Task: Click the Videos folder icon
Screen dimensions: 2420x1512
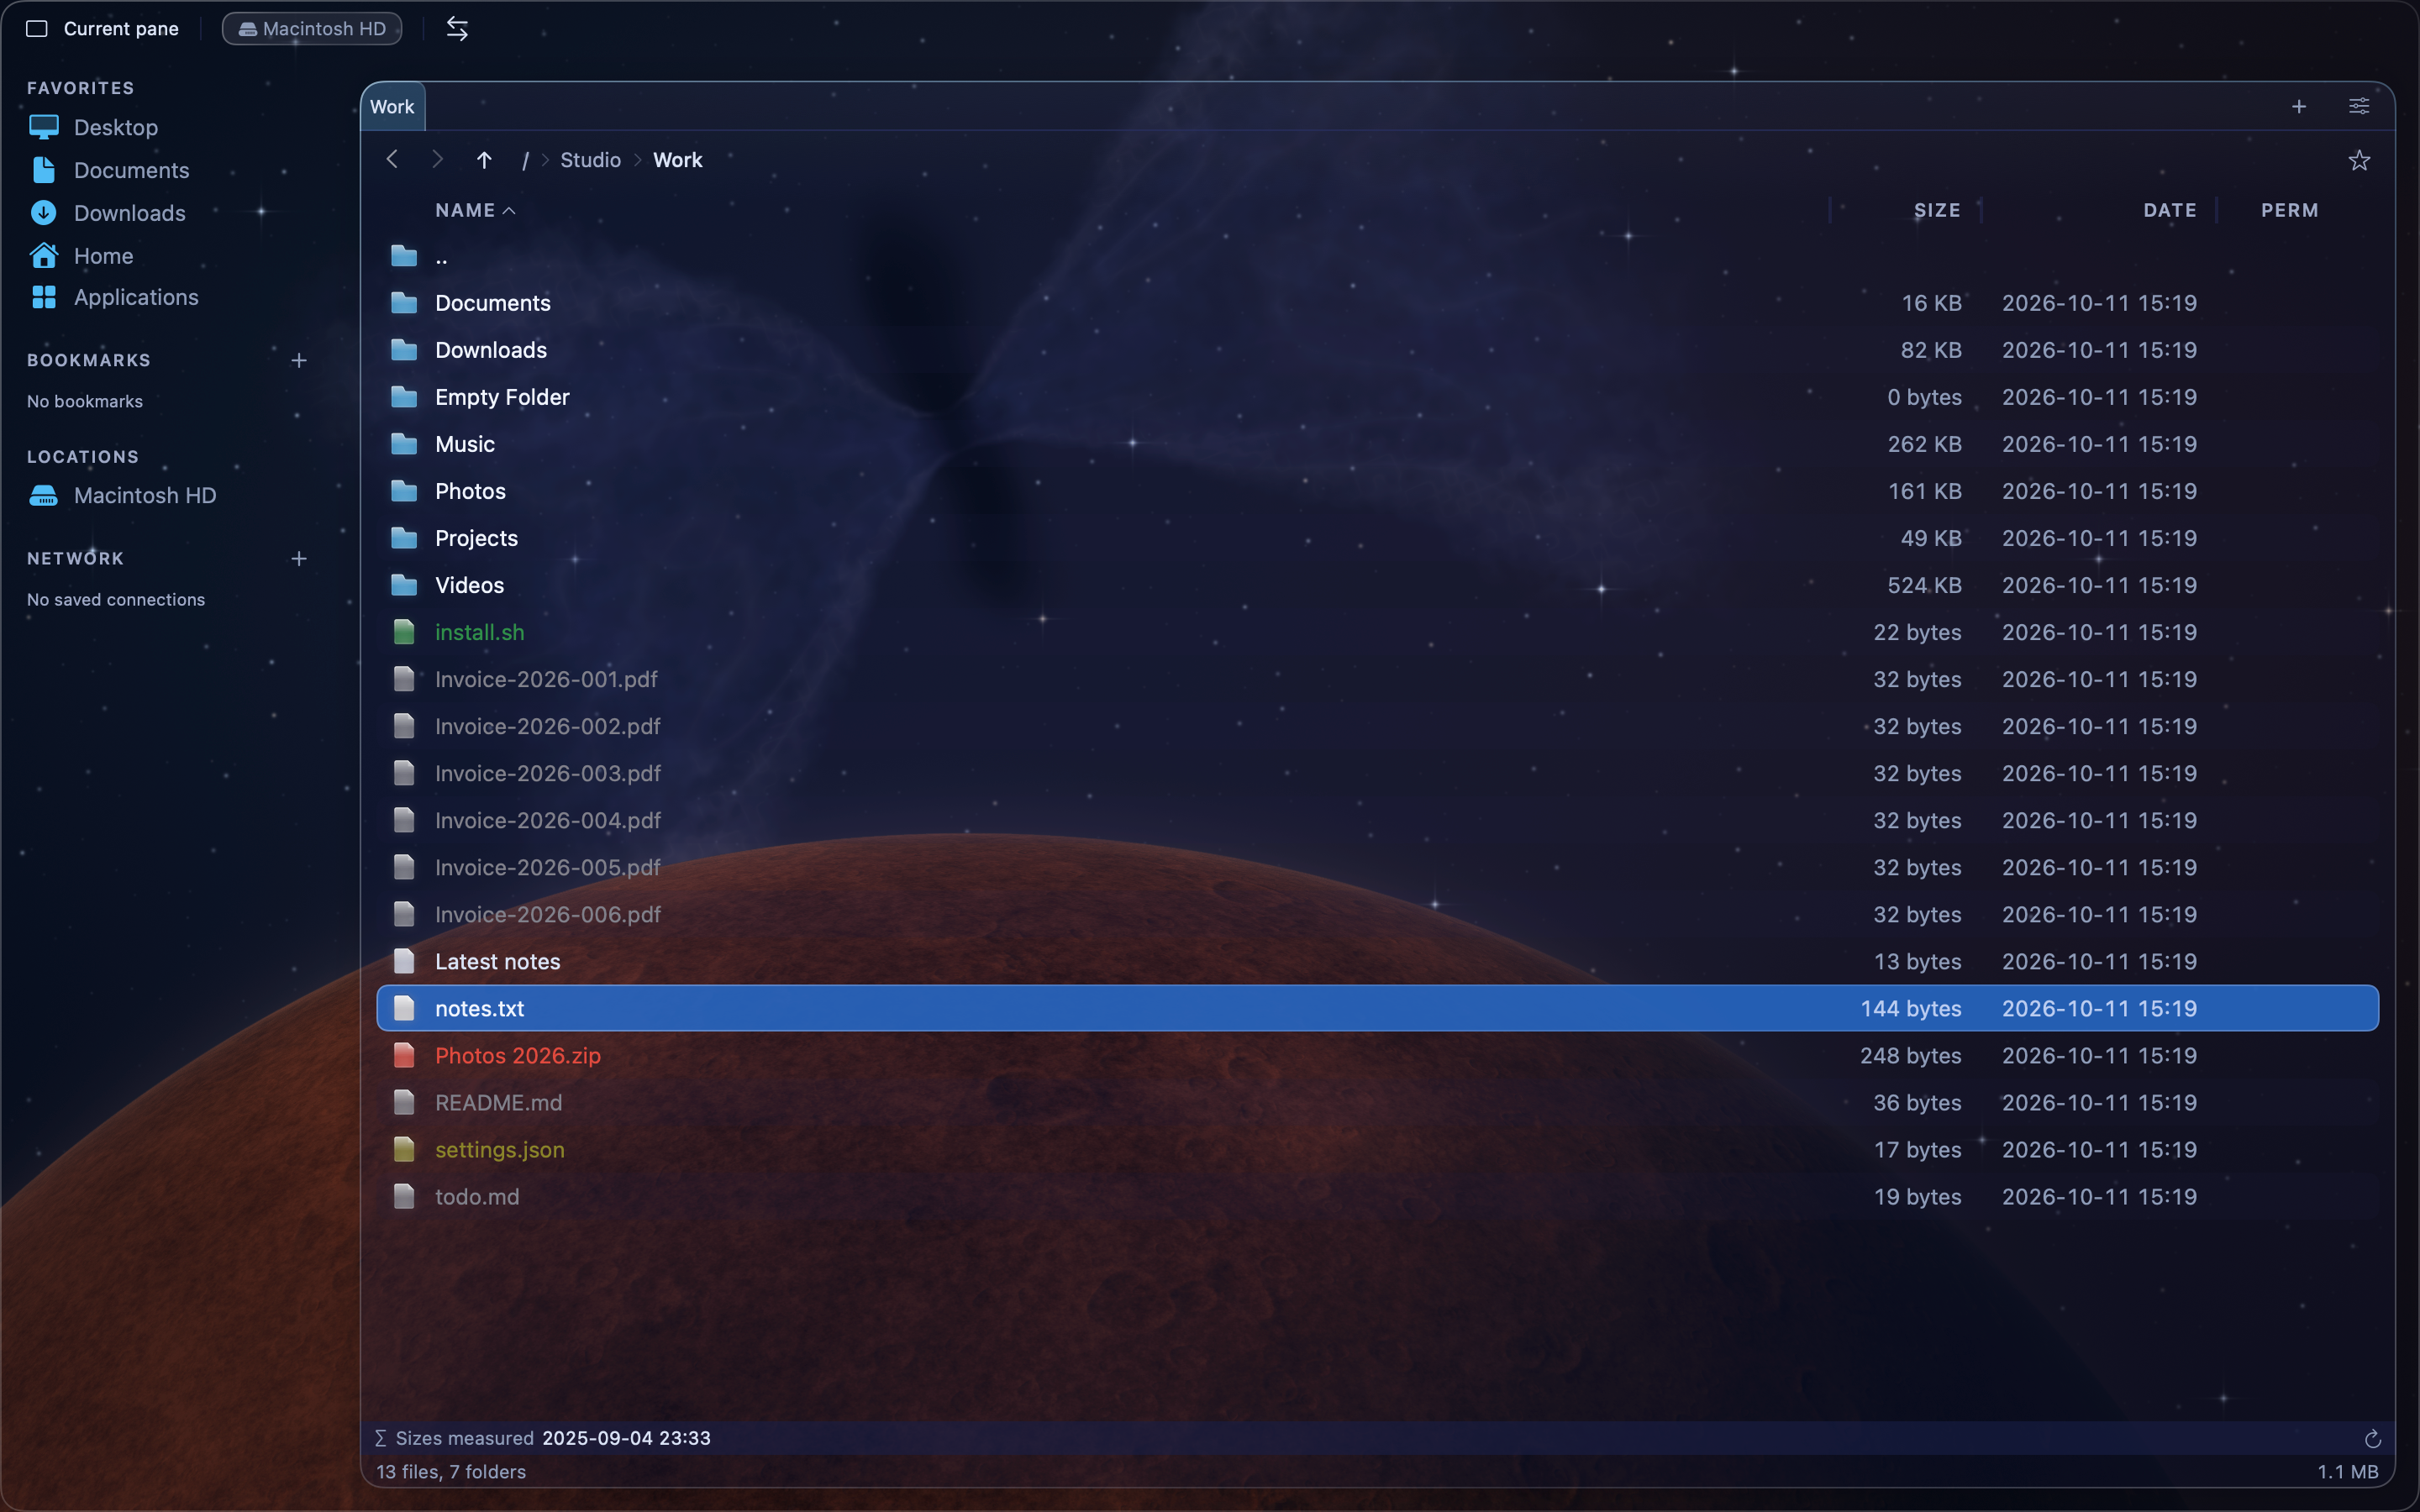Action: coord(404,585)
